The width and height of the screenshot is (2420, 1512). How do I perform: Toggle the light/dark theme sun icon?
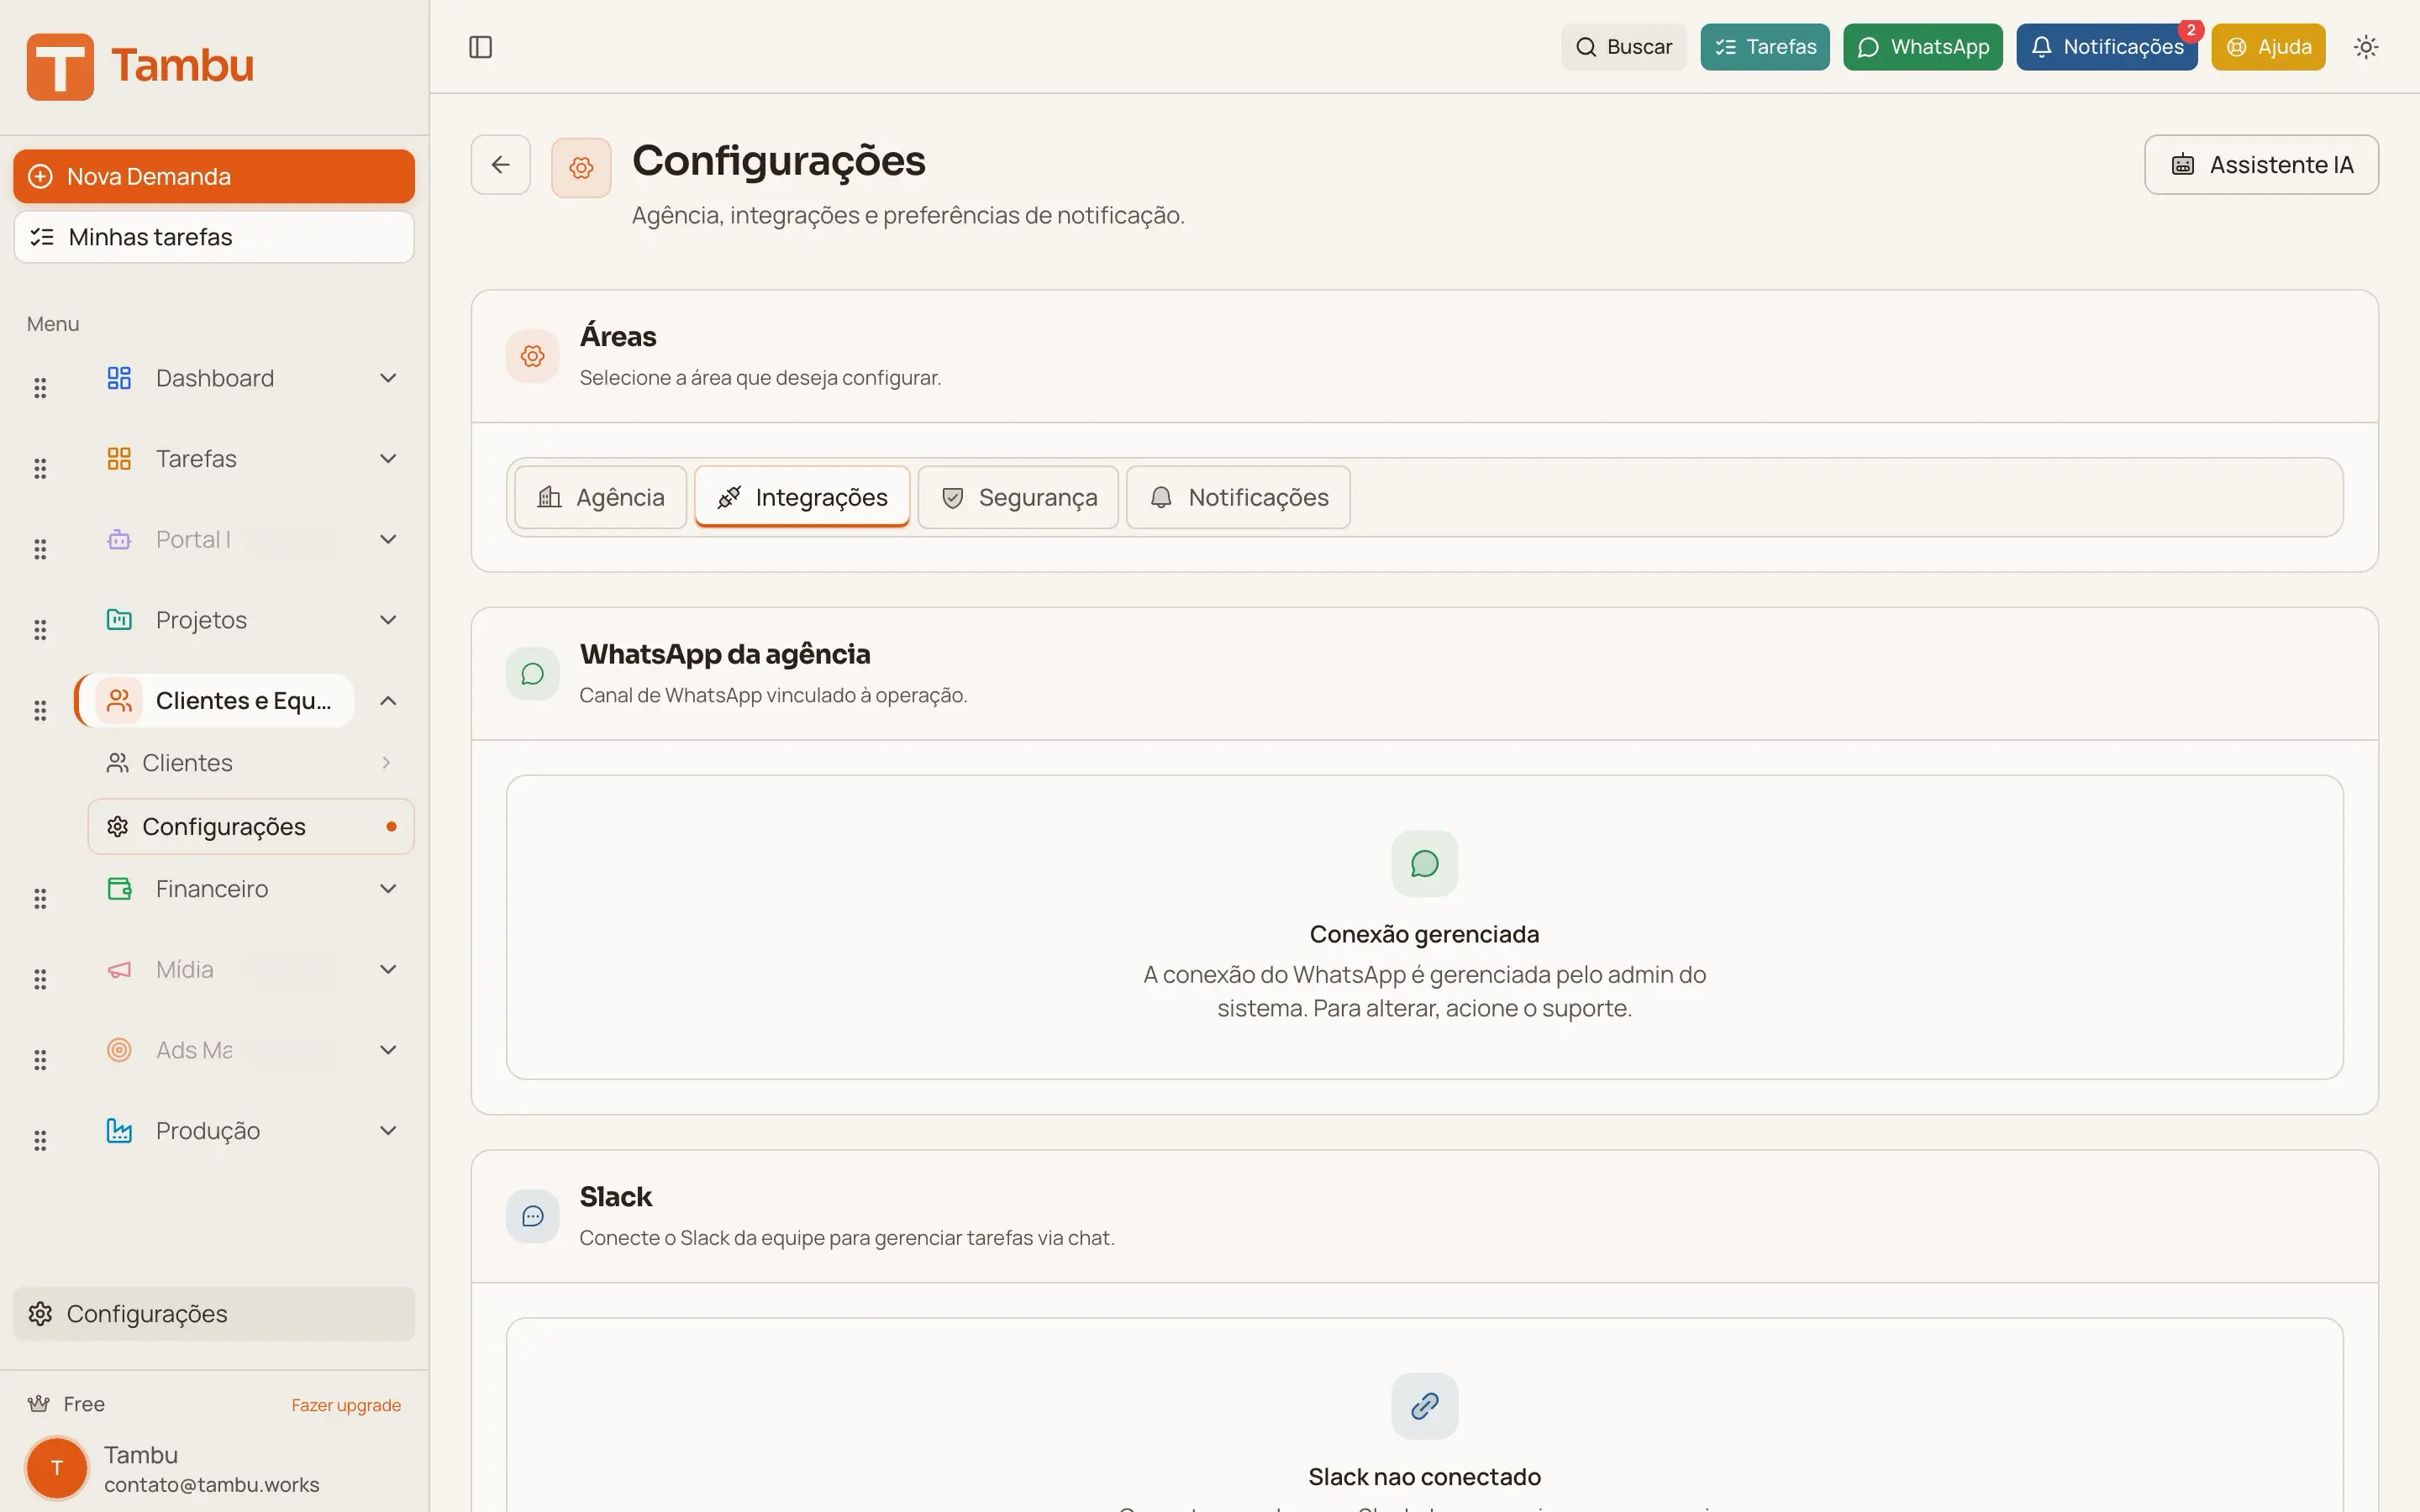[x=2366, y=46]
